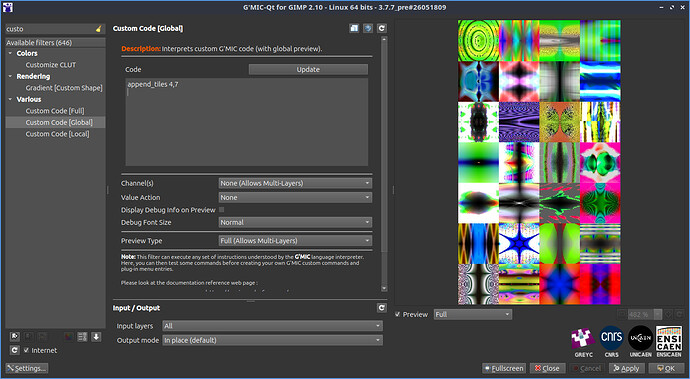690x379 pixels.
Task: Click the parameters panel scroll down arrow
Action: coord(384,289)
